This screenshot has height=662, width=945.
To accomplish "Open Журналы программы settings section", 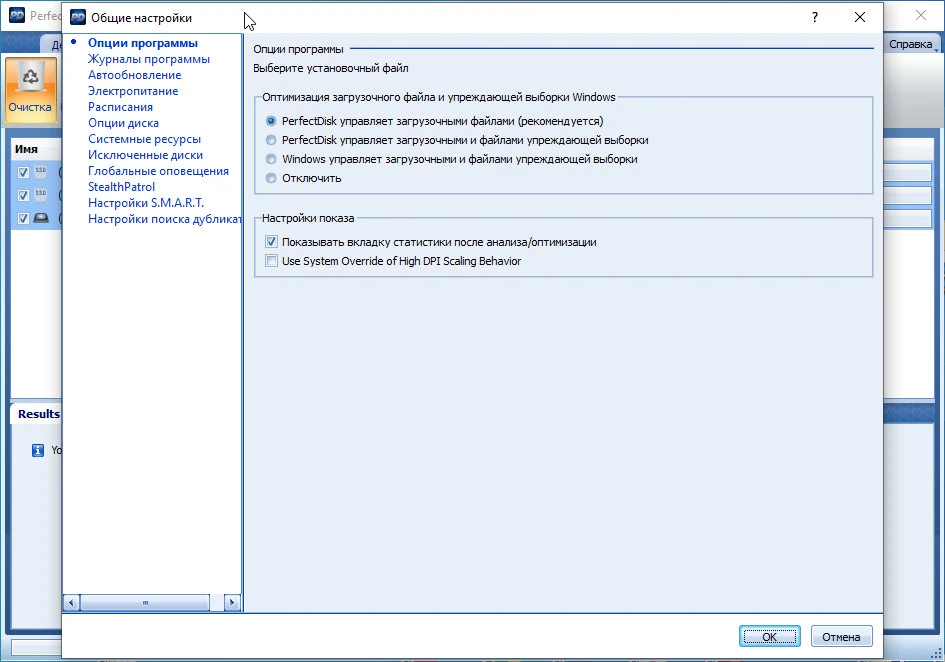I will (149, 59).
